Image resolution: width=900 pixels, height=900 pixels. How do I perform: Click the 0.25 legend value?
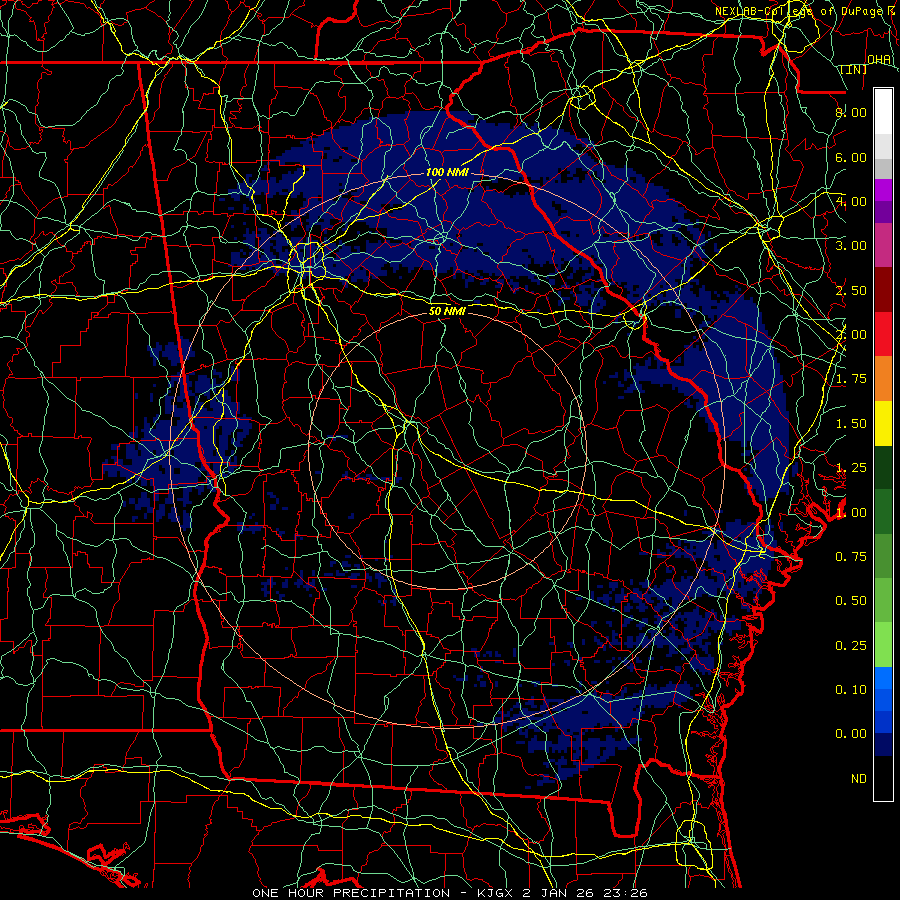(x=851, y=646)
